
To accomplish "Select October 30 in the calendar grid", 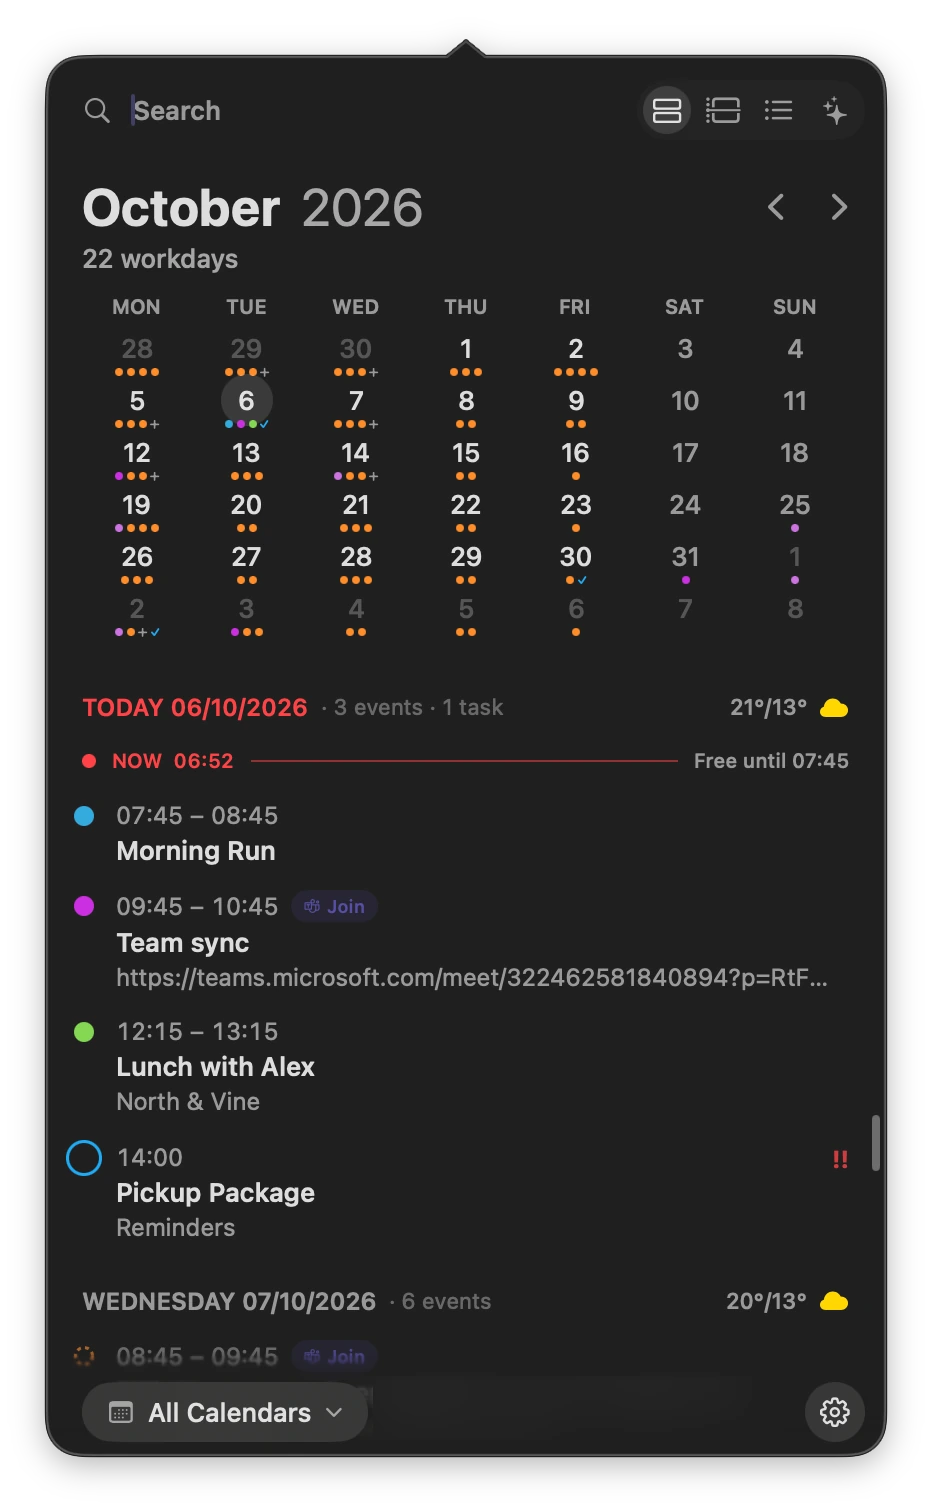I will [576, 557].
